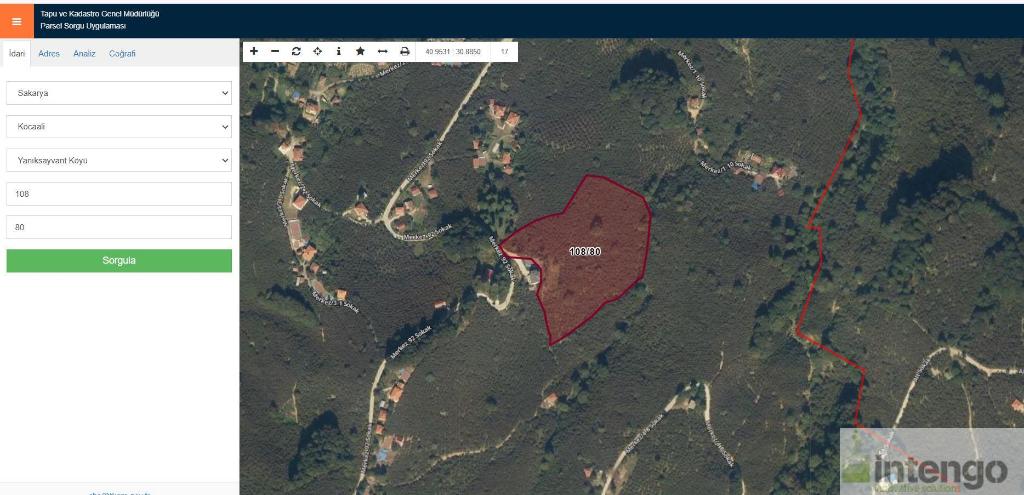Screen dimensions: 1024x495
Task: Open the Analiz tab
Action: 84,54
